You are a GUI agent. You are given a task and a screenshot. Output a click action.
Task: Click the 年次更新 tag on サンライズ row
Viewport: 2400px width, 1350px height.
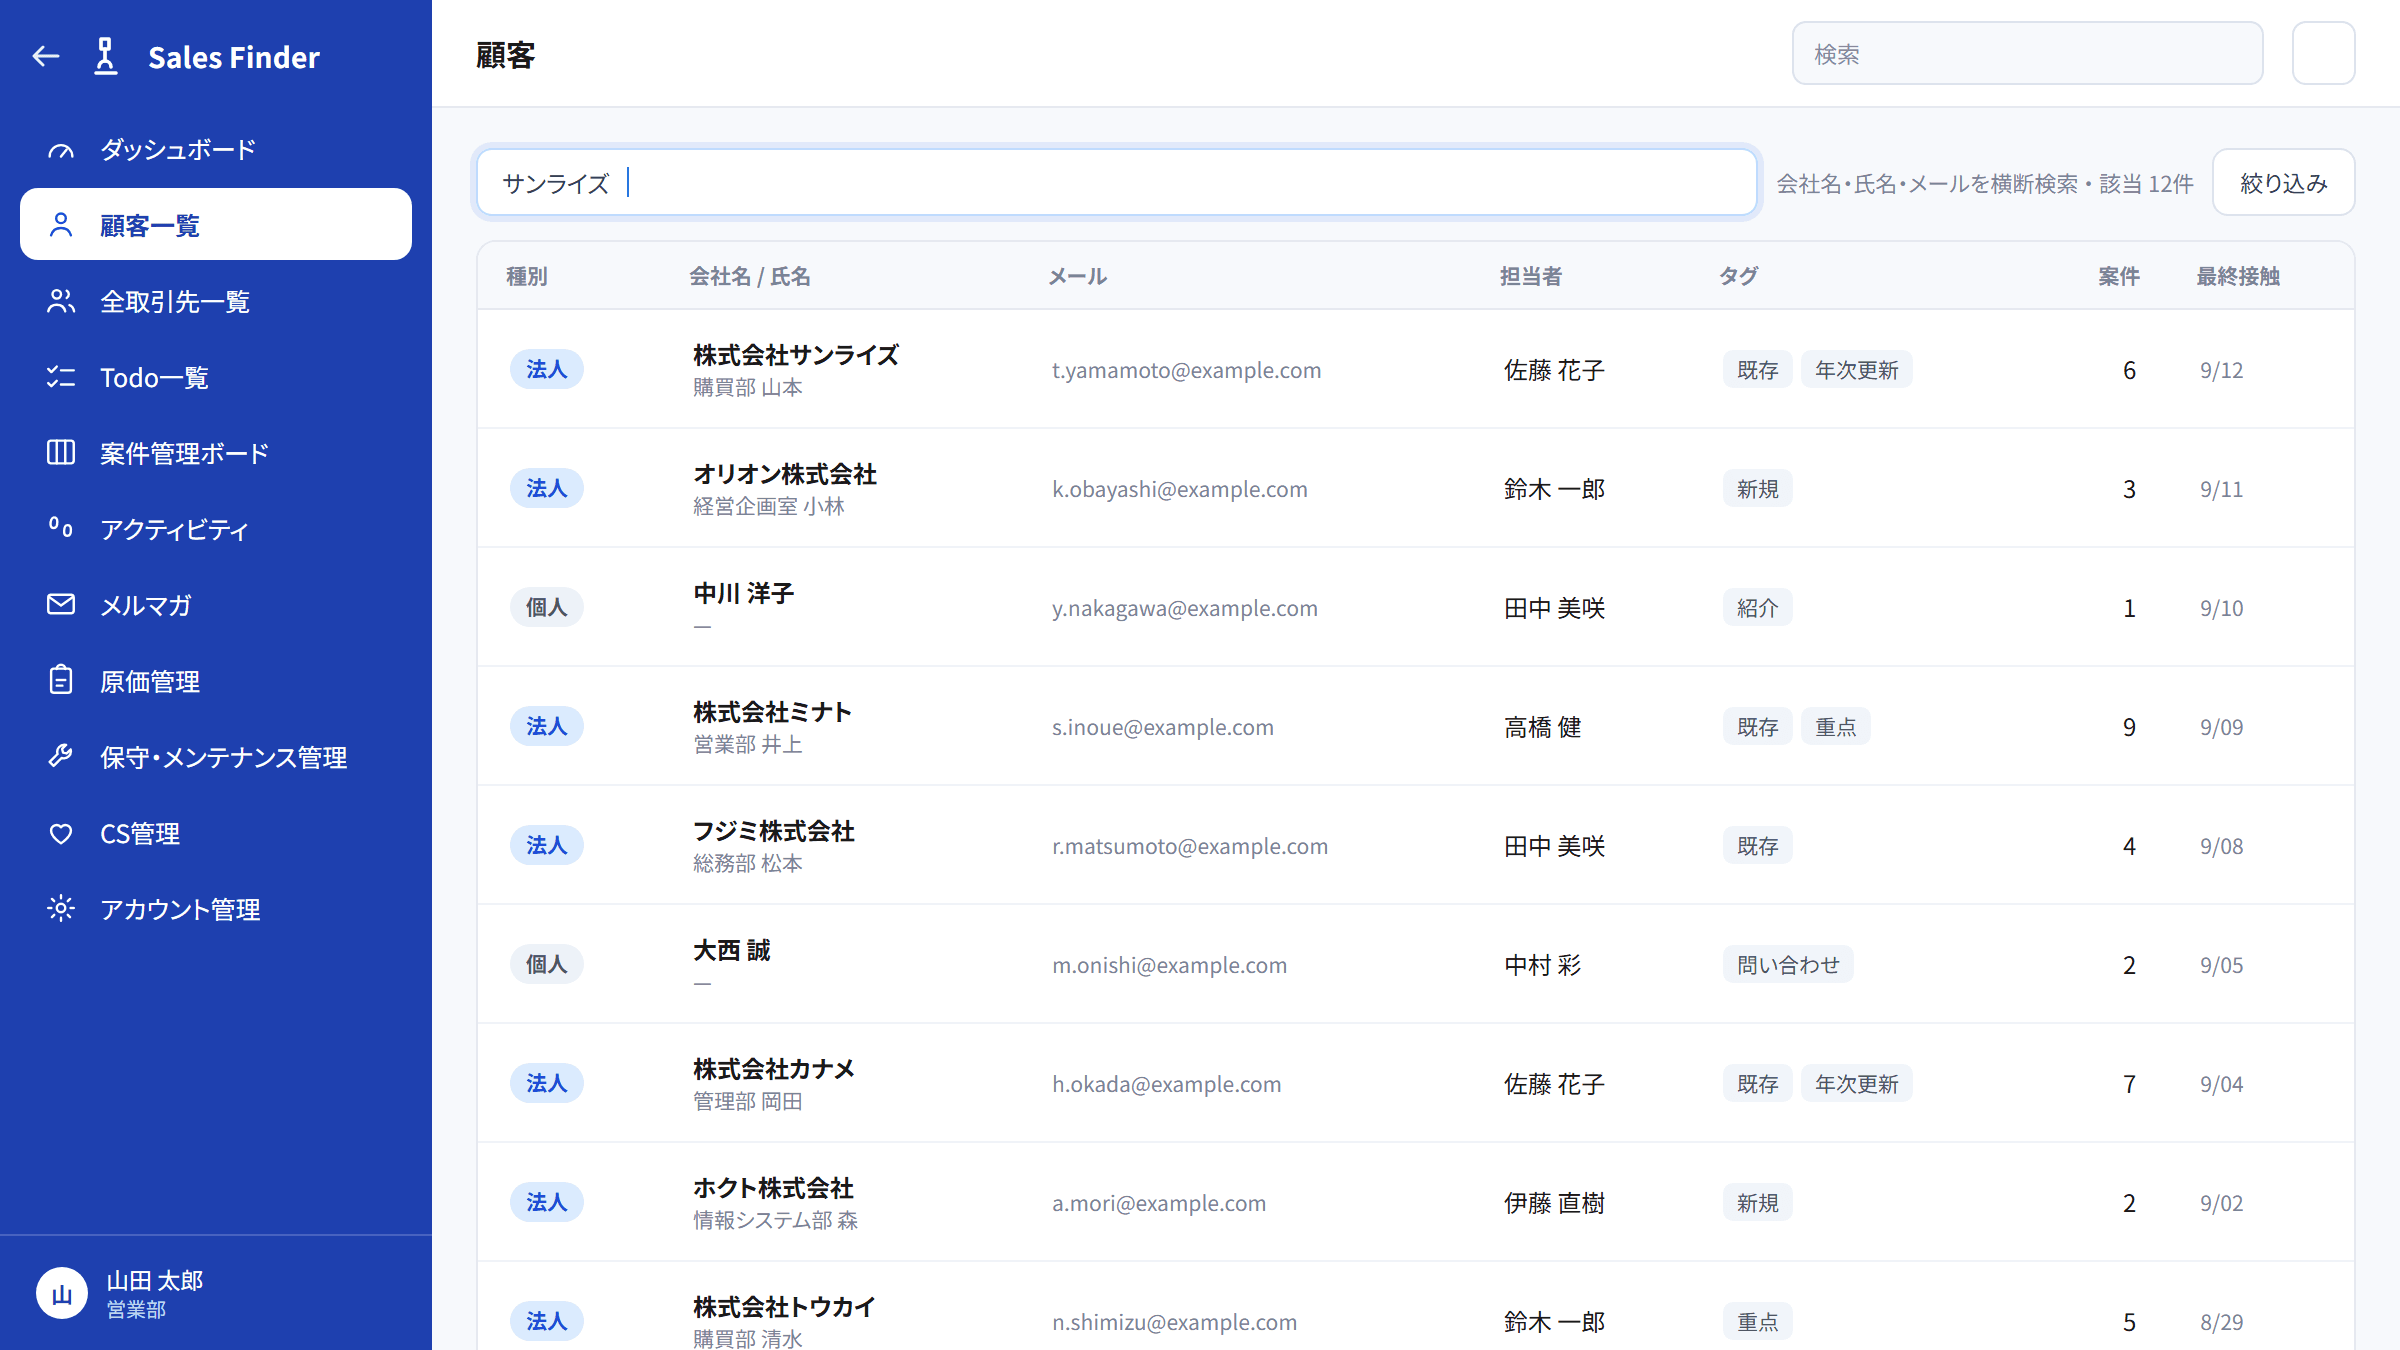click(1857, 370)
